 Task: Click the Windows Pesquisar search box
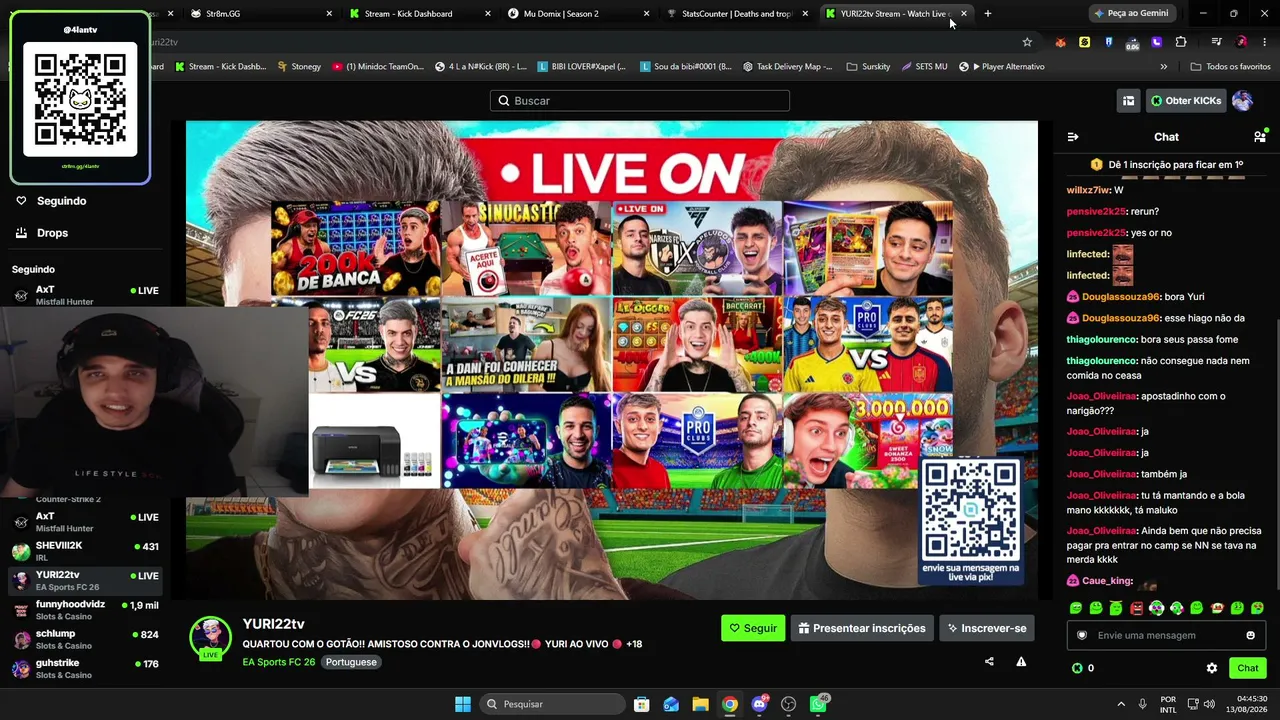coord(551,704)
